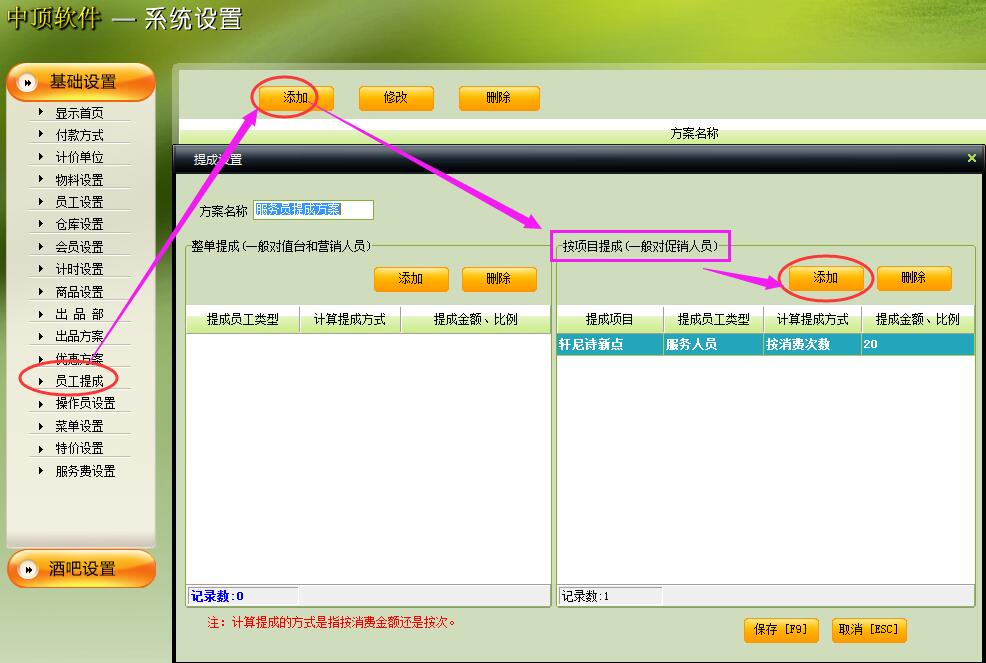Click the triangle bullet beside 显示首页
This screenshot has height=663, width=986.
coord(41,112)
